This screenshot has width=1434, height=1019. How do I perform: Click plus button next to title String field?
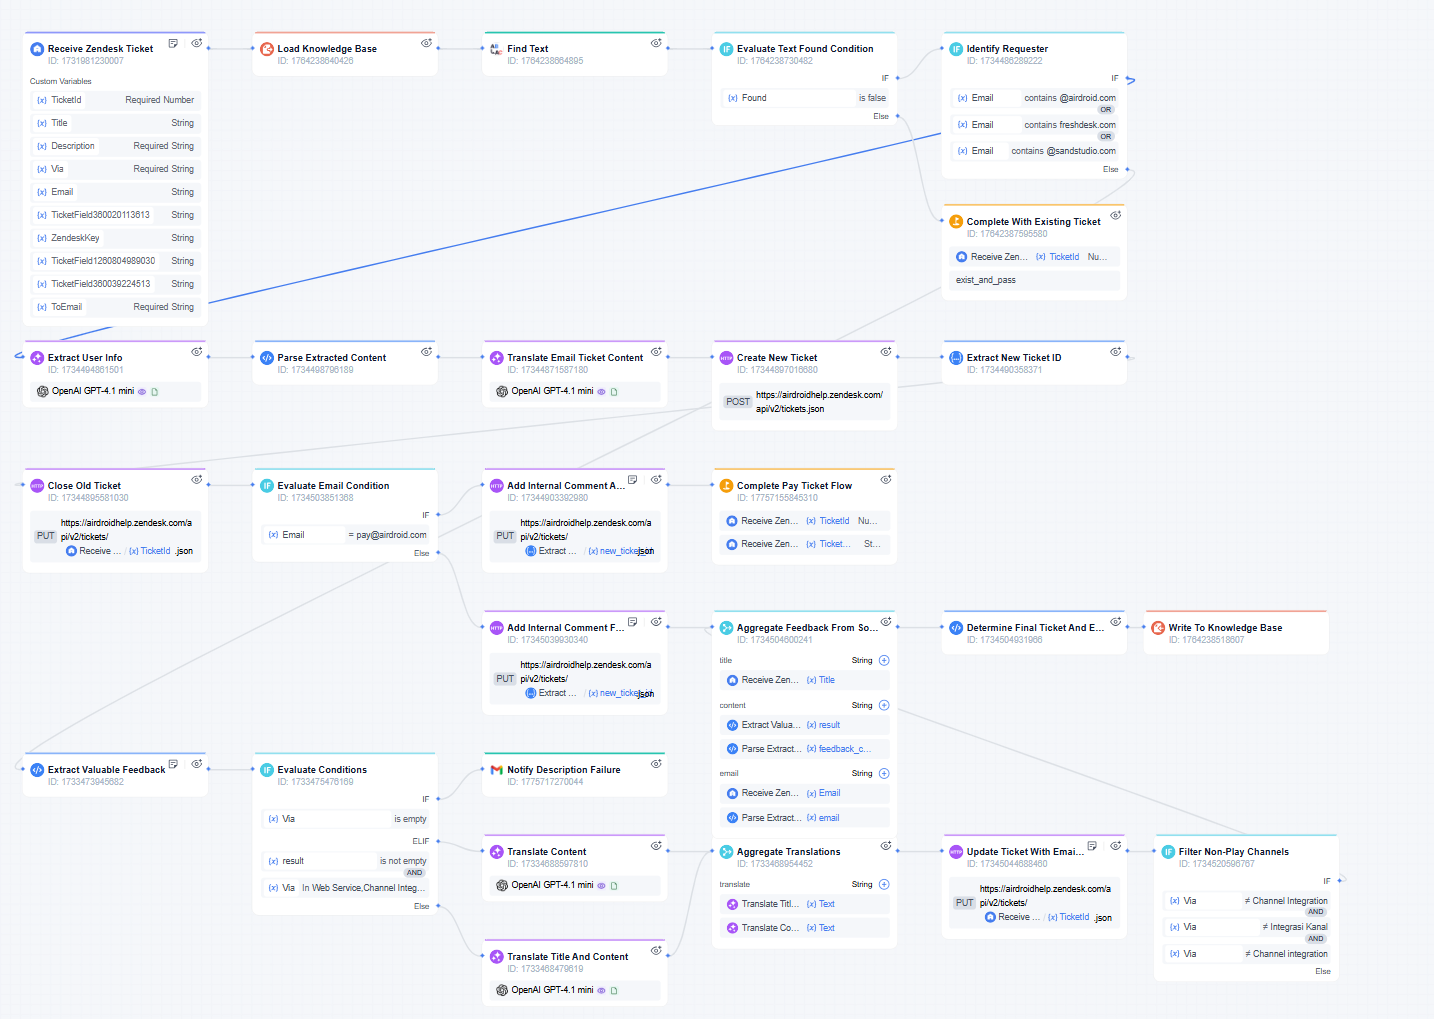884,660
